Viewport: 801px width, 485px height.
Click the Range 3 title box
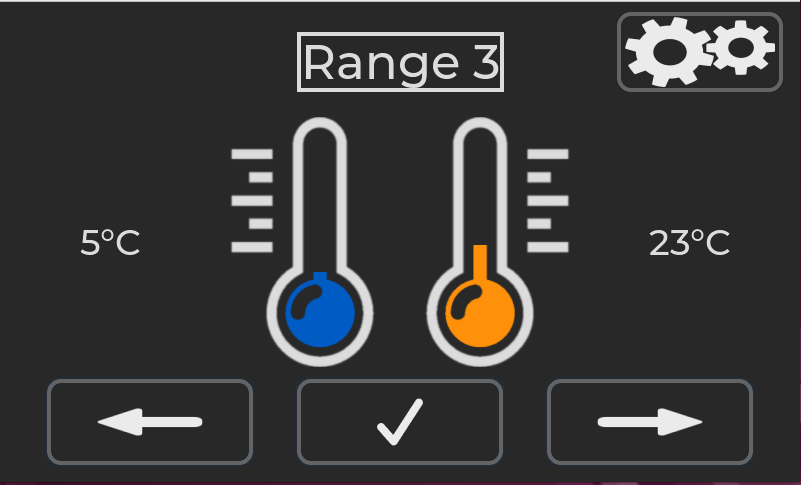pyautogui.click(x=400, y=62)
